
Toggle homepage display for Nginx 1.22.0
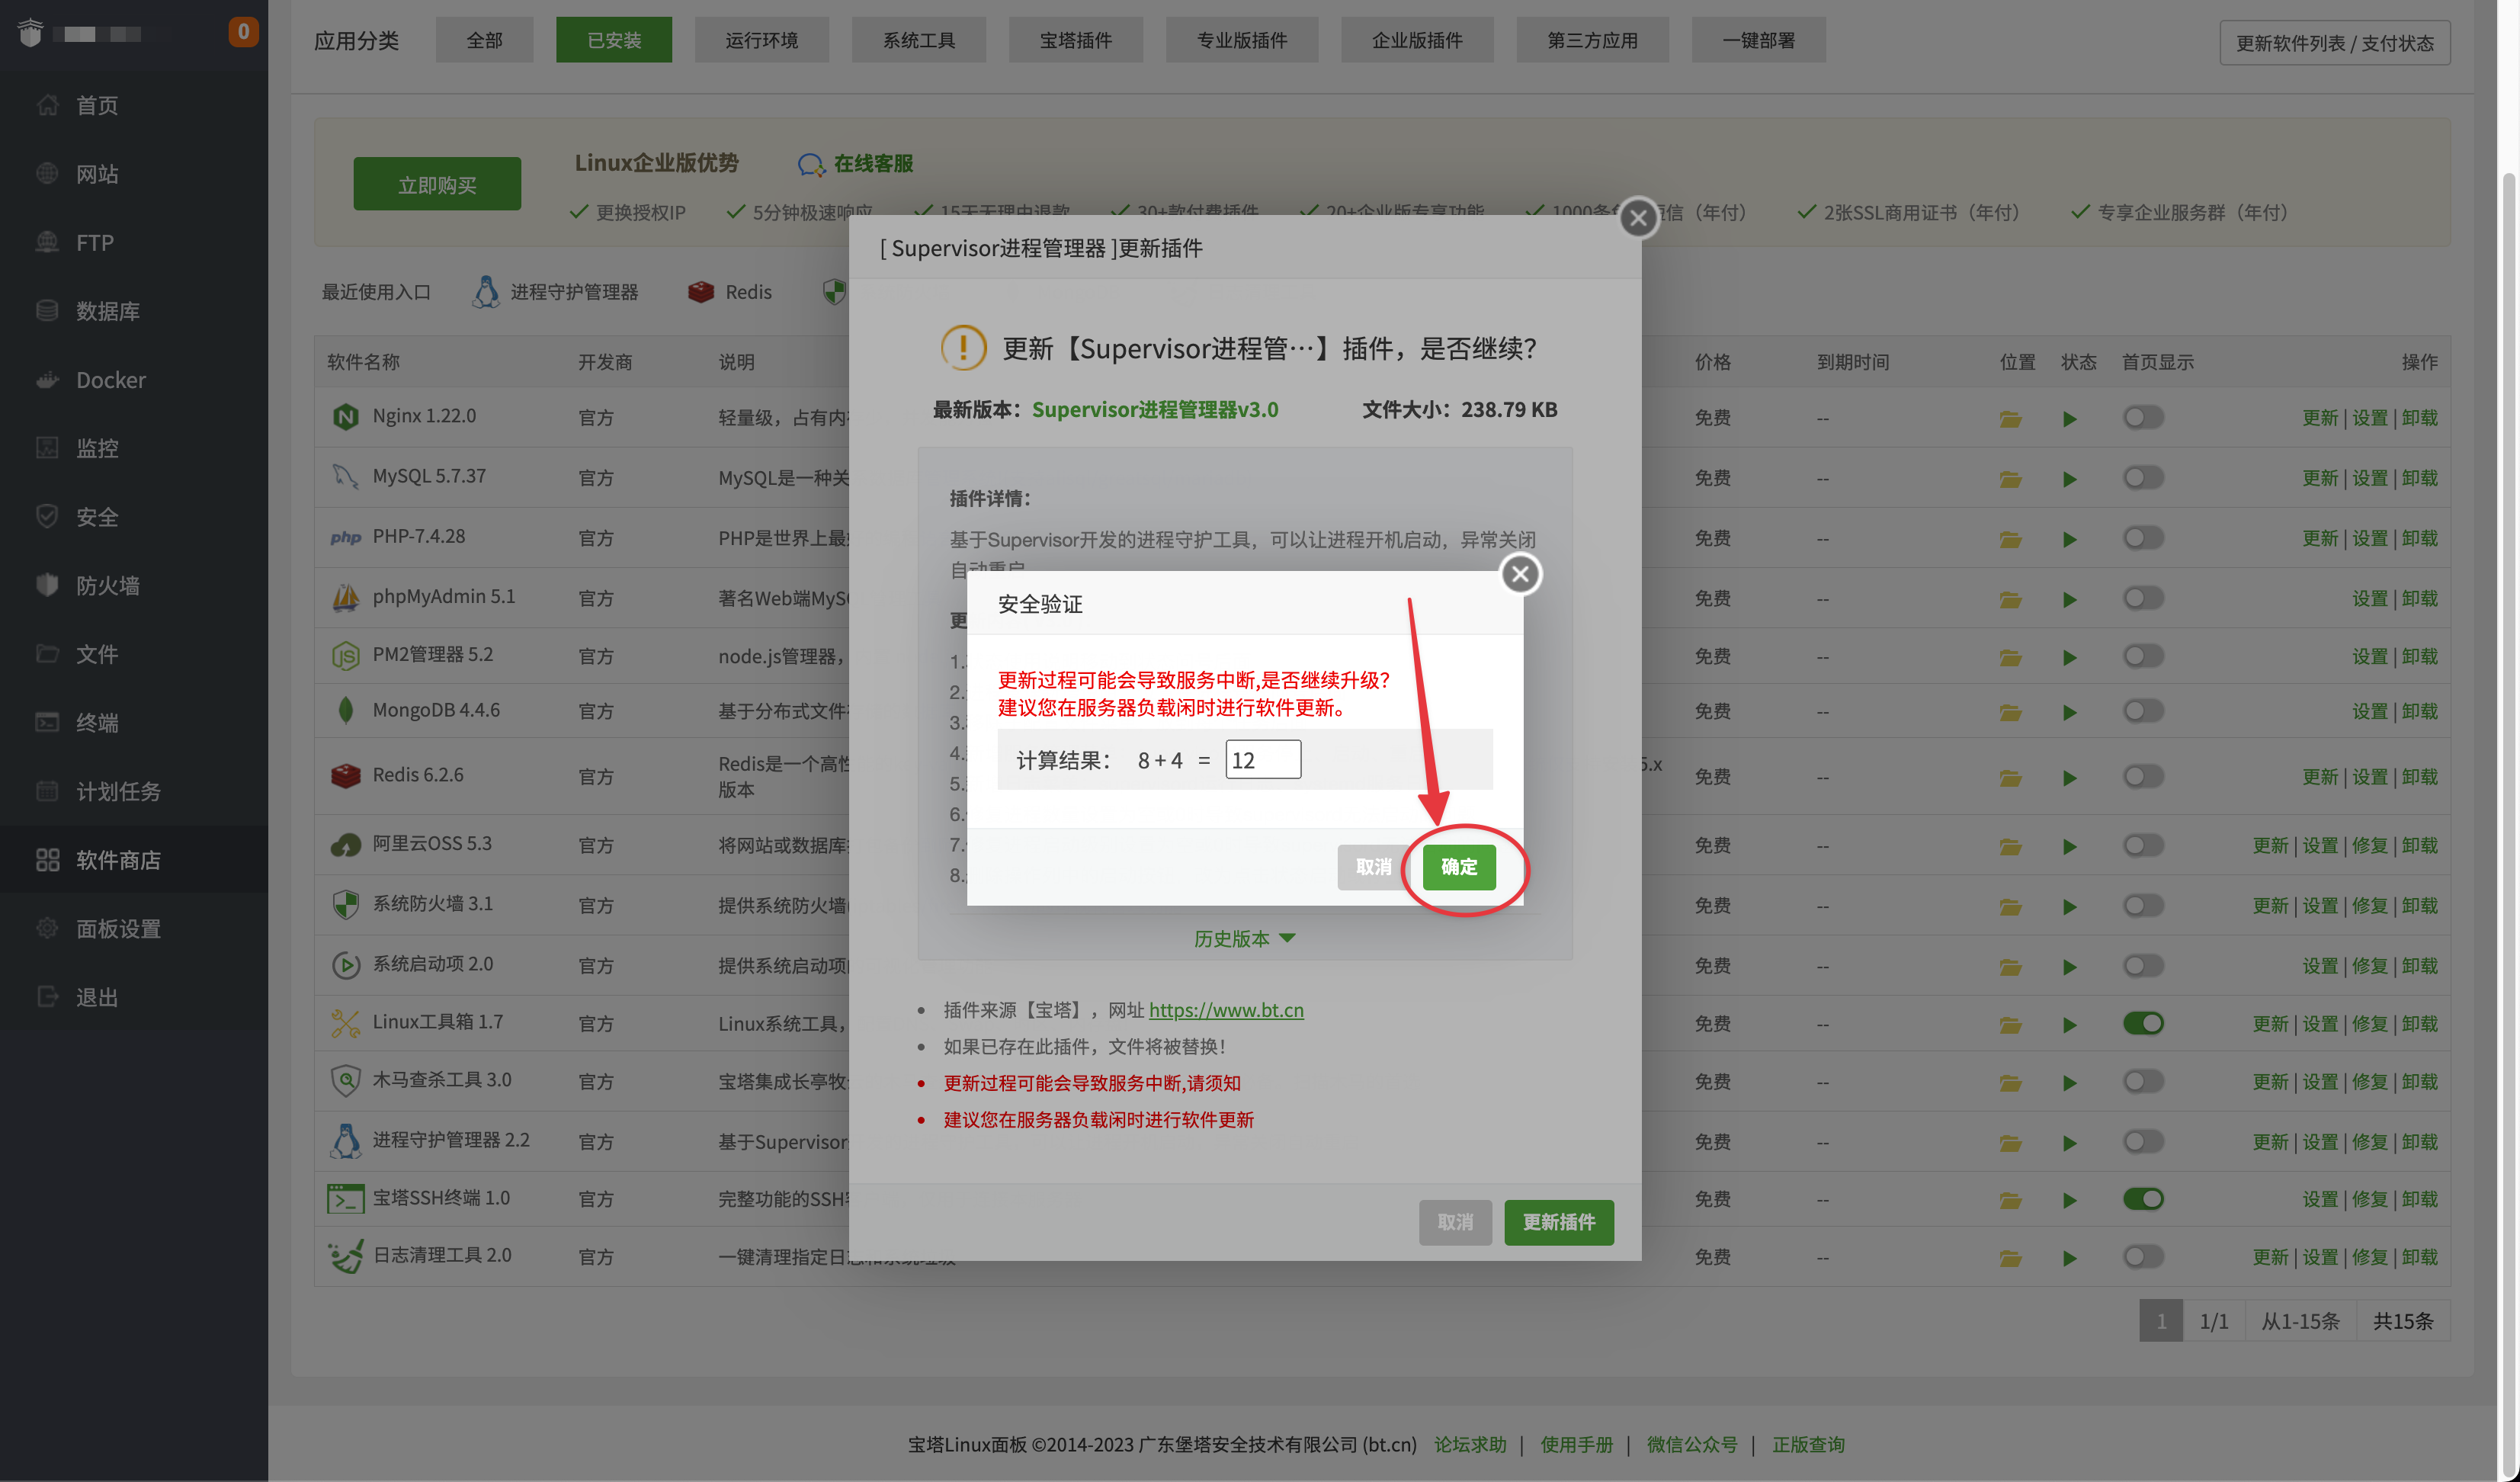(x=2143, y=417)
